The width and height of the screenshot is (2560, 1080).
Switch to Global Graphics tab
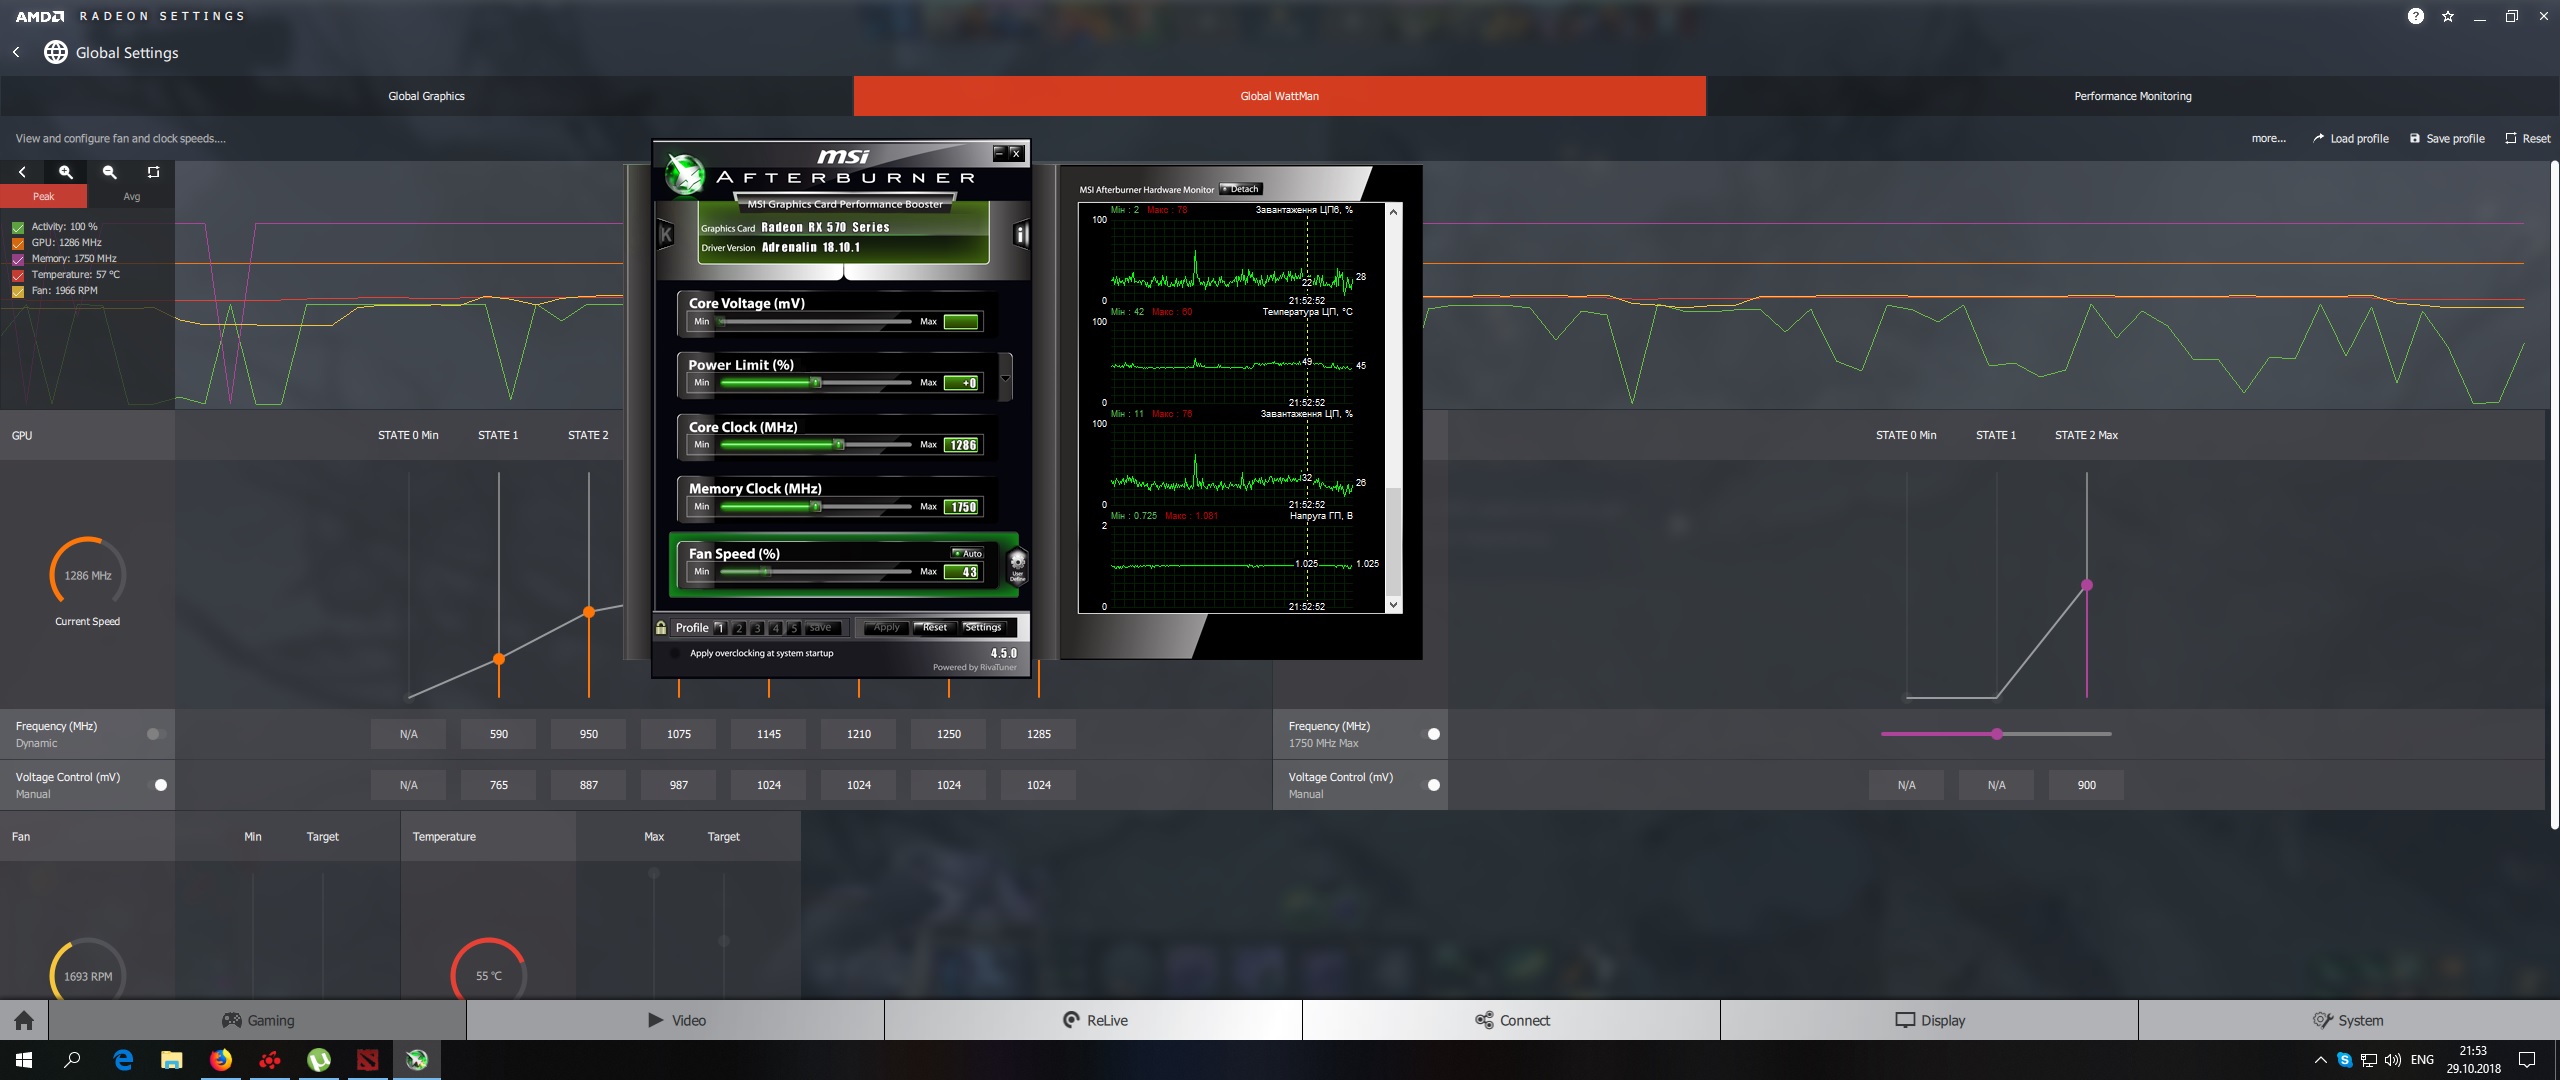click(x=426, y=96)
